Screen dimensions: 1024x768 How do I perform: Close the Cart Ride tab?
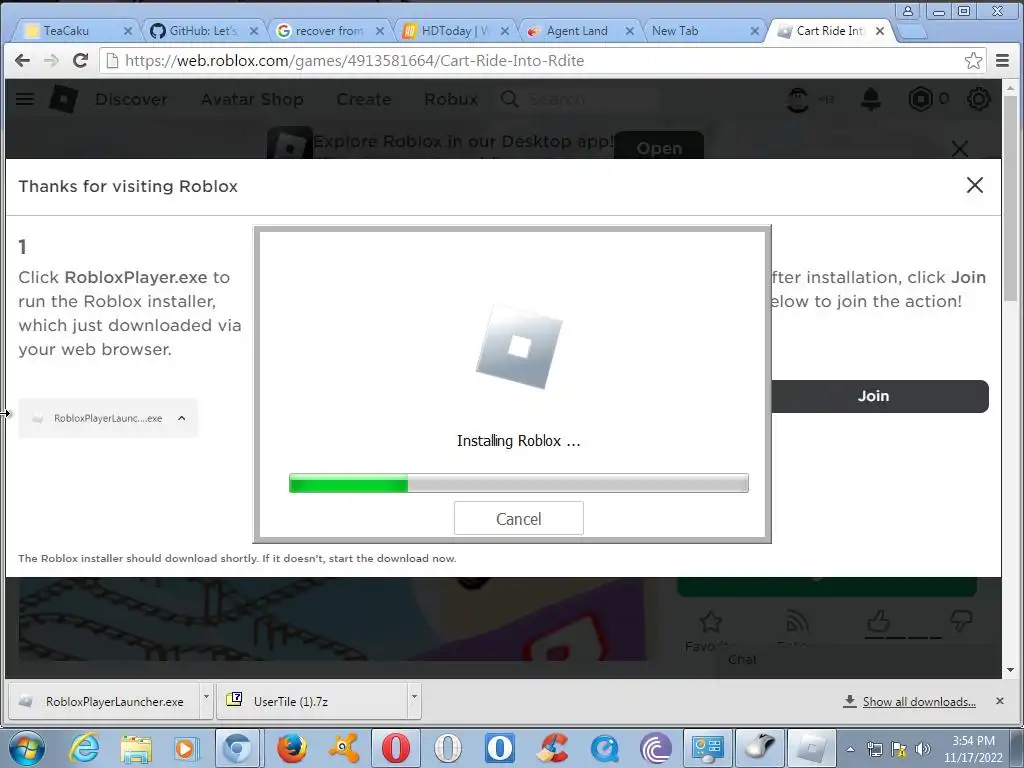click(x=880, y=31)
